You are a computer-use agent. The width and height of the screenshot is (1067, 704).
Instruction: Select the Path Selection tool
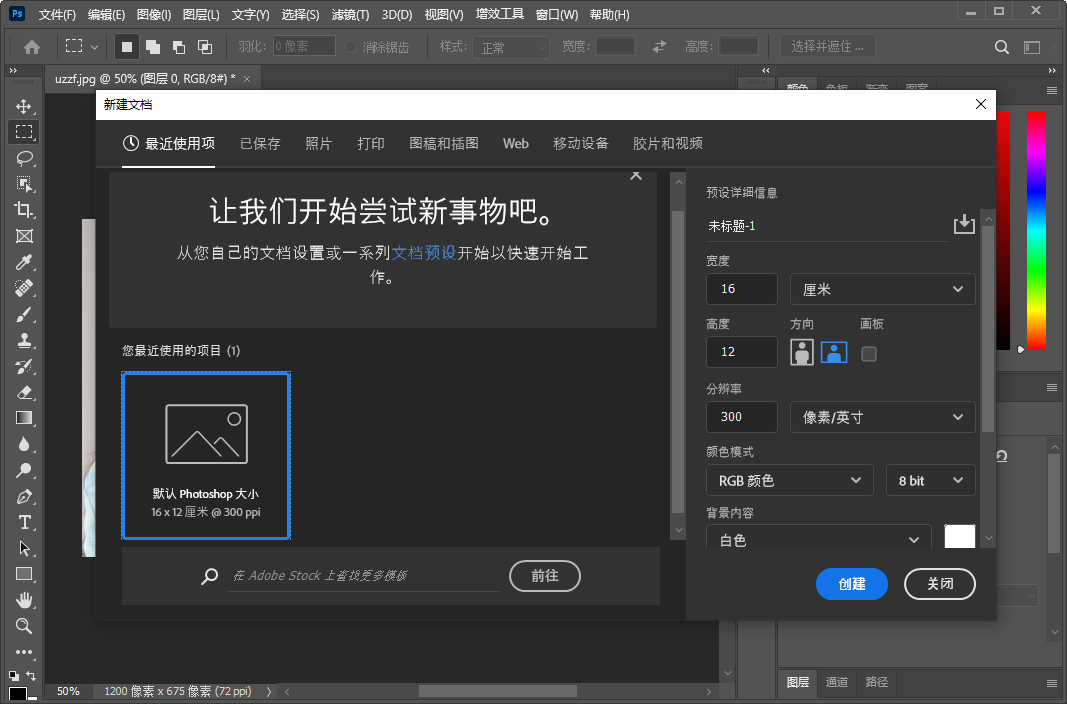(24, 548)
